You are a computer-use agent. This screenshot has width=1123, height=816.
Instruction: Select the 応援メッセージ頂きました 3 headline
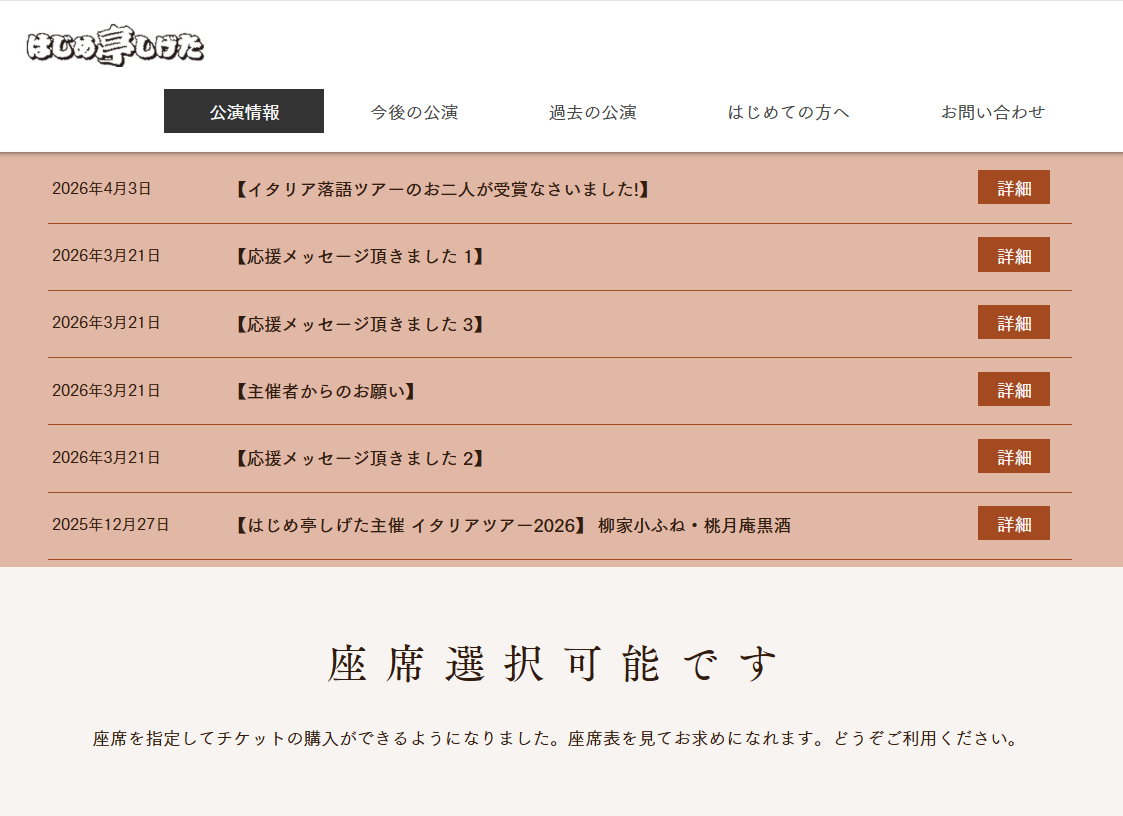pos(360,323)
